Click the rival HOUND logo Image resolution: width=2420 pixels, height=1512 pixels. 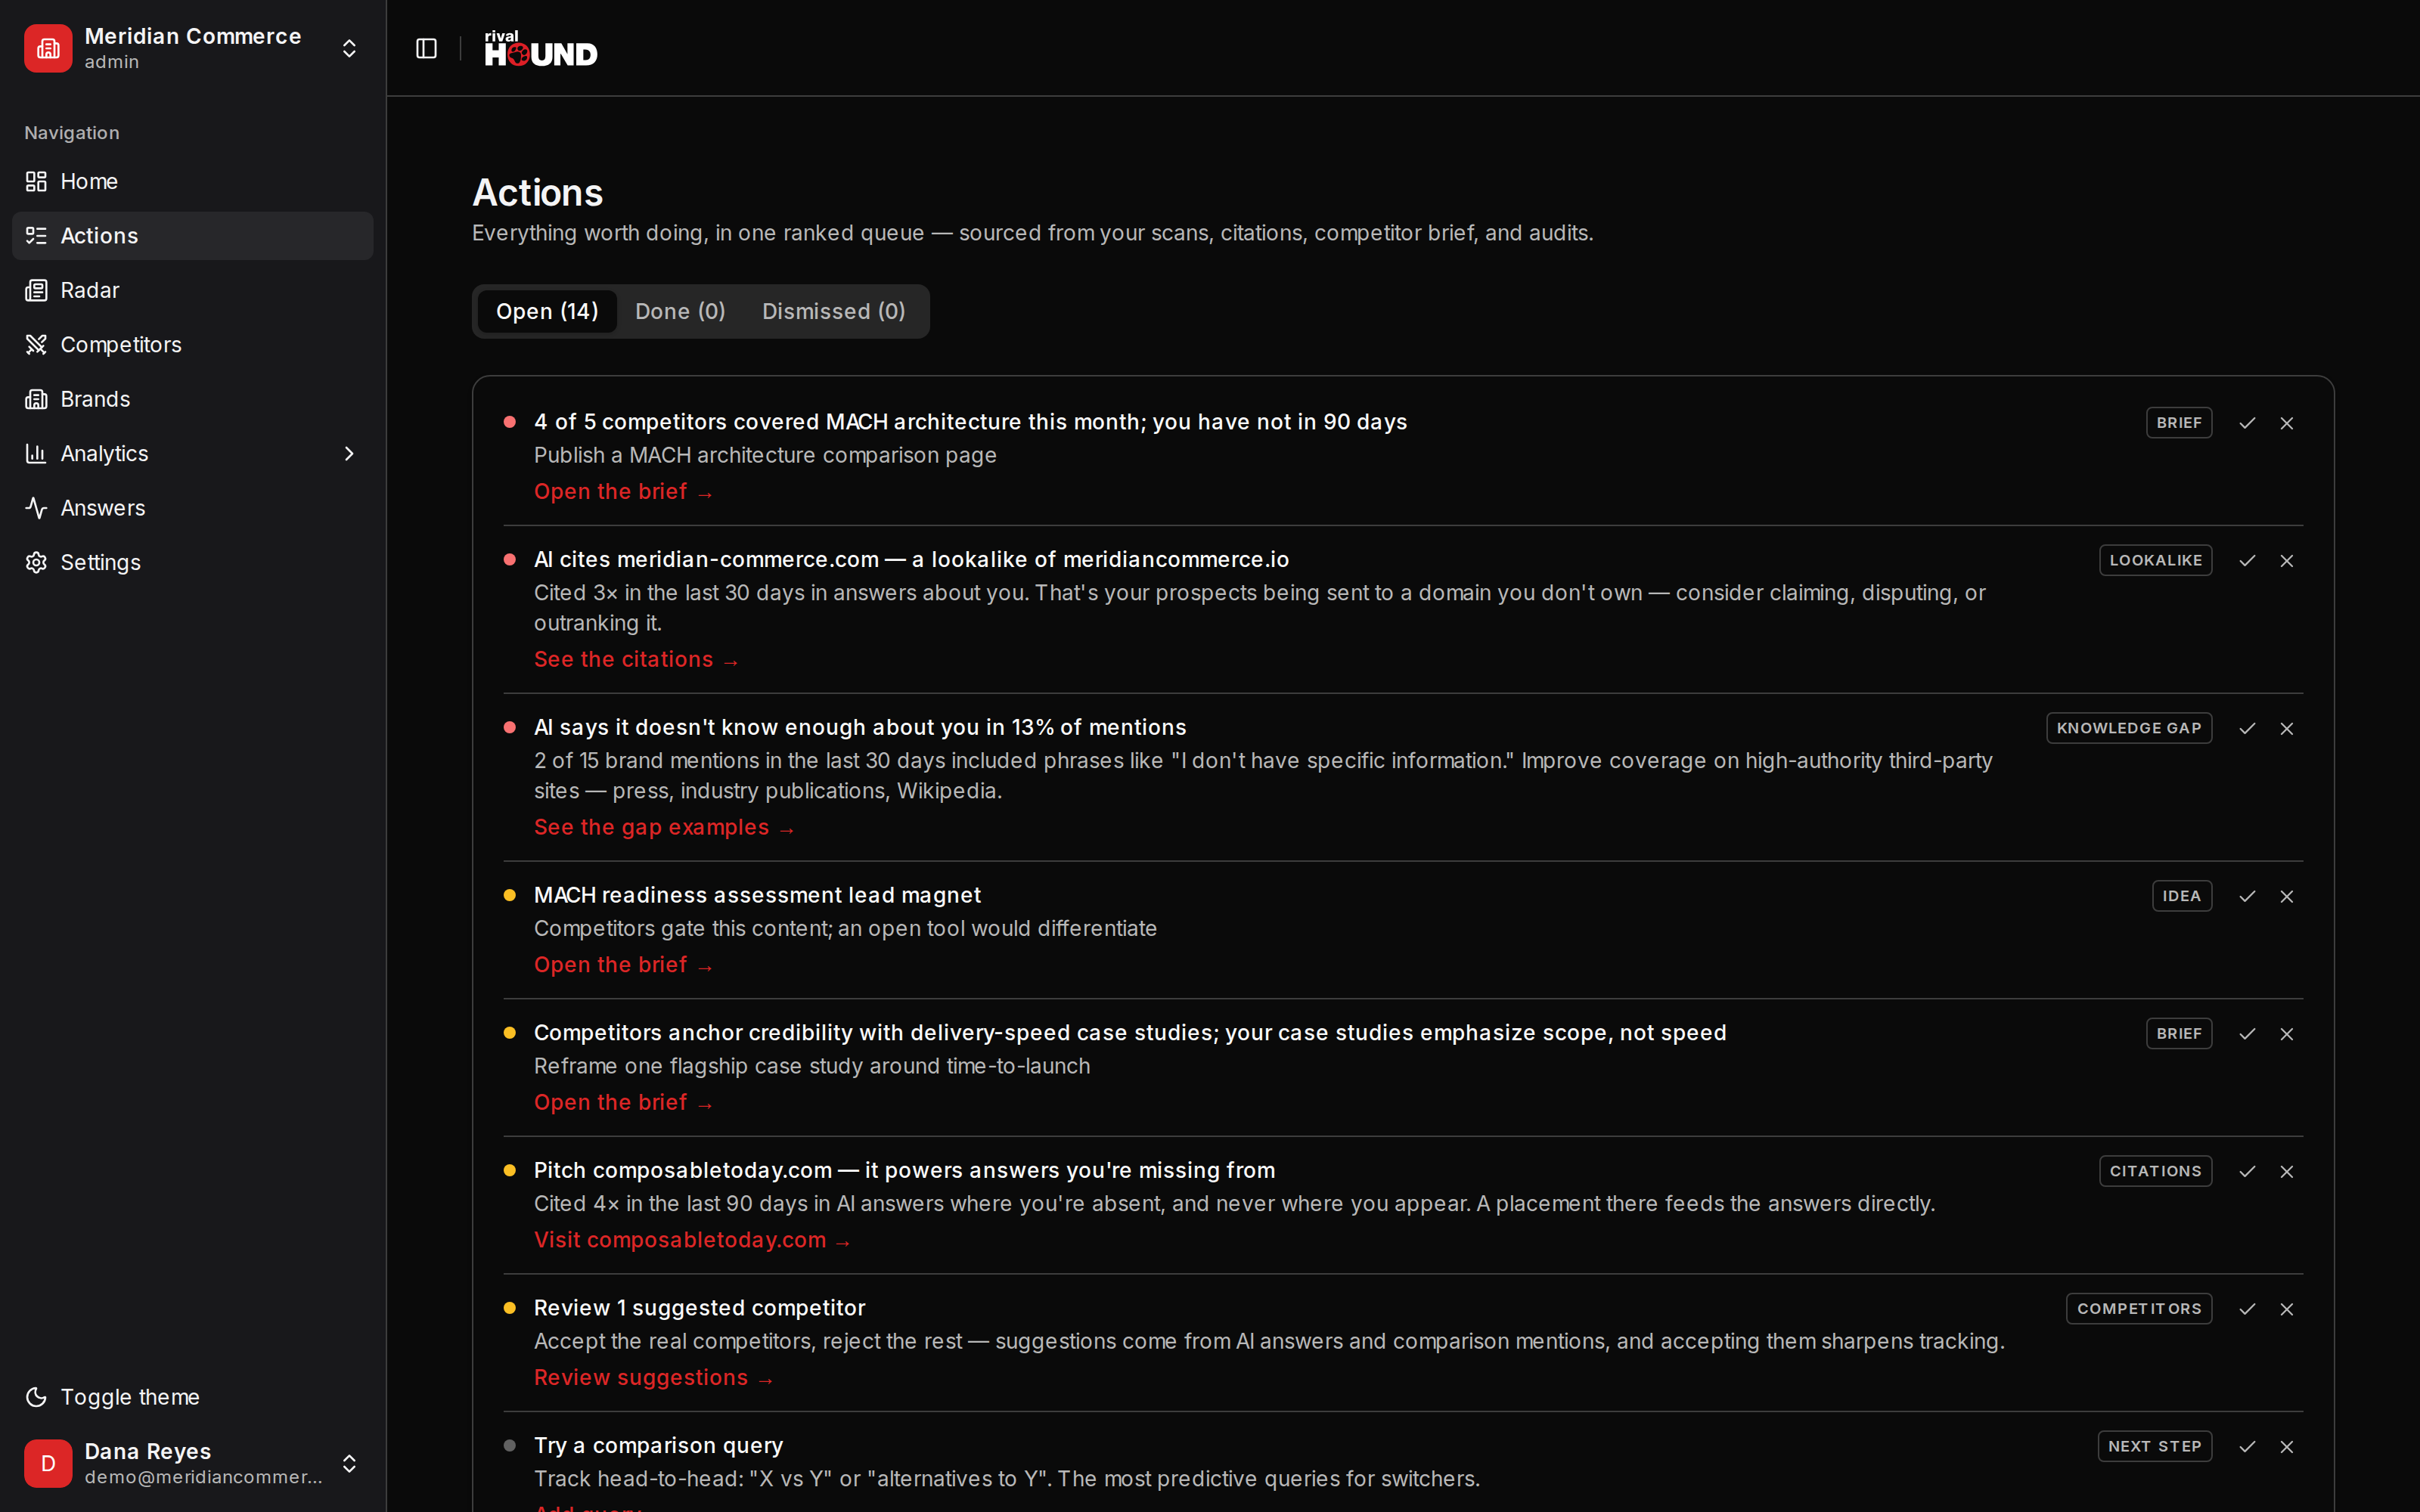541,48
